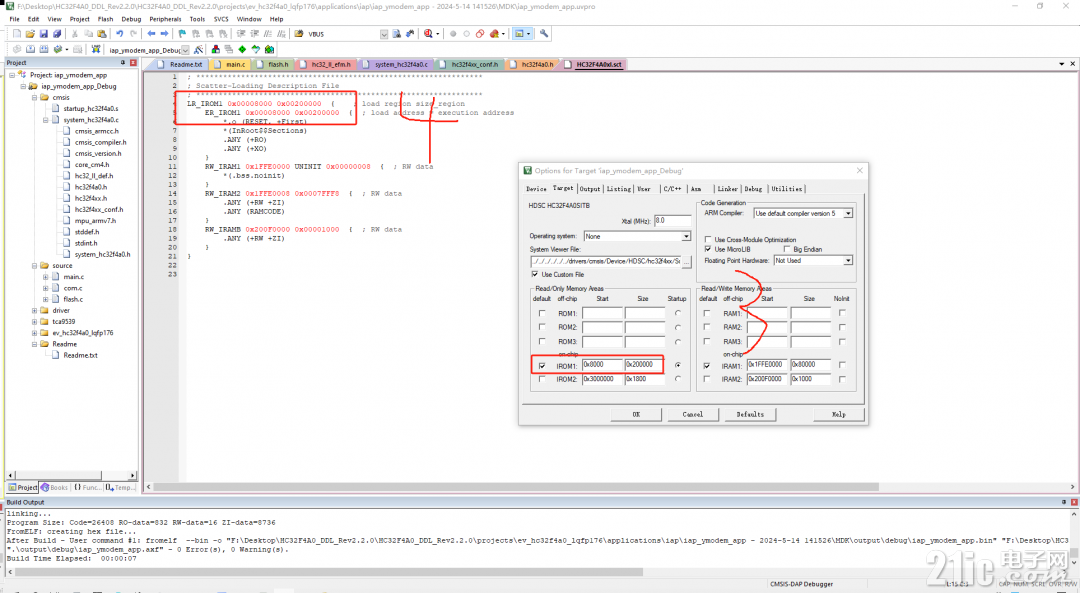The height and width of the screenshot is (593, 1080).
Task: Click the Save All toolbar icon
Action: [56, 34]
